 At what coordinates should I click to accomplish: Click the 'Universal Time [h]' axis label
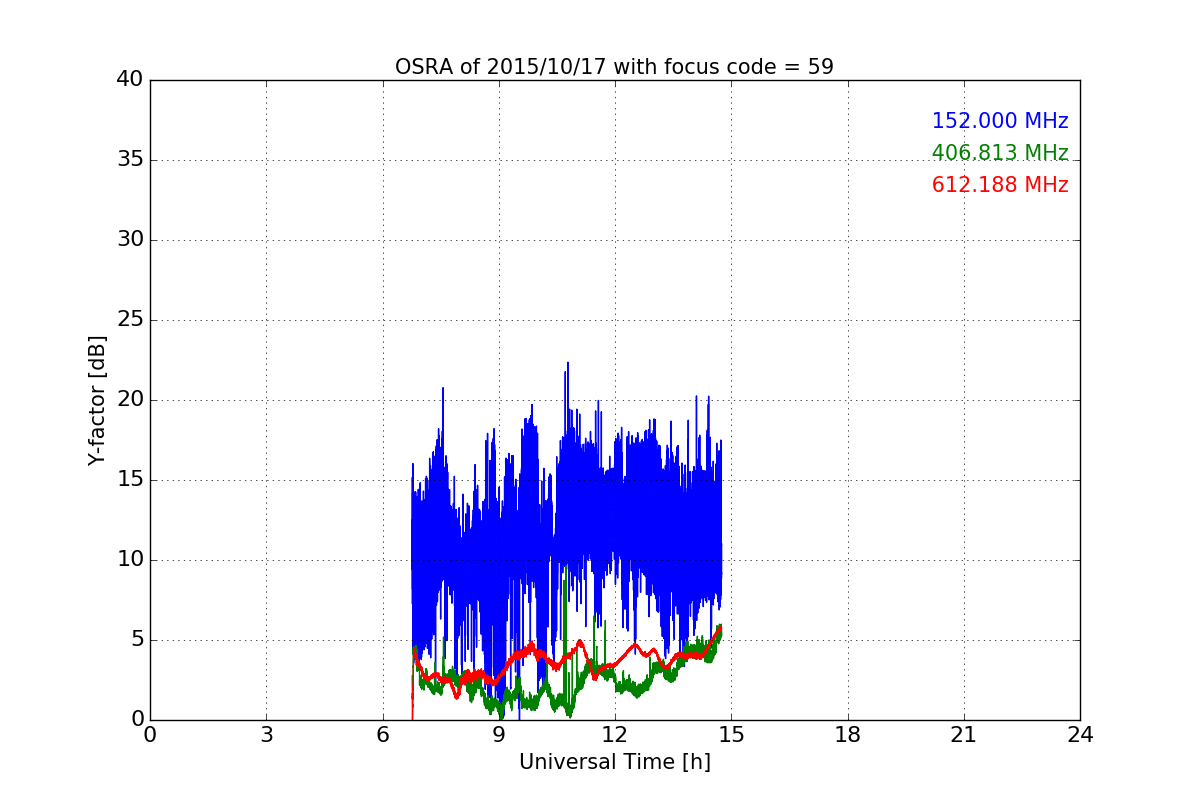[x=615, y=762]
